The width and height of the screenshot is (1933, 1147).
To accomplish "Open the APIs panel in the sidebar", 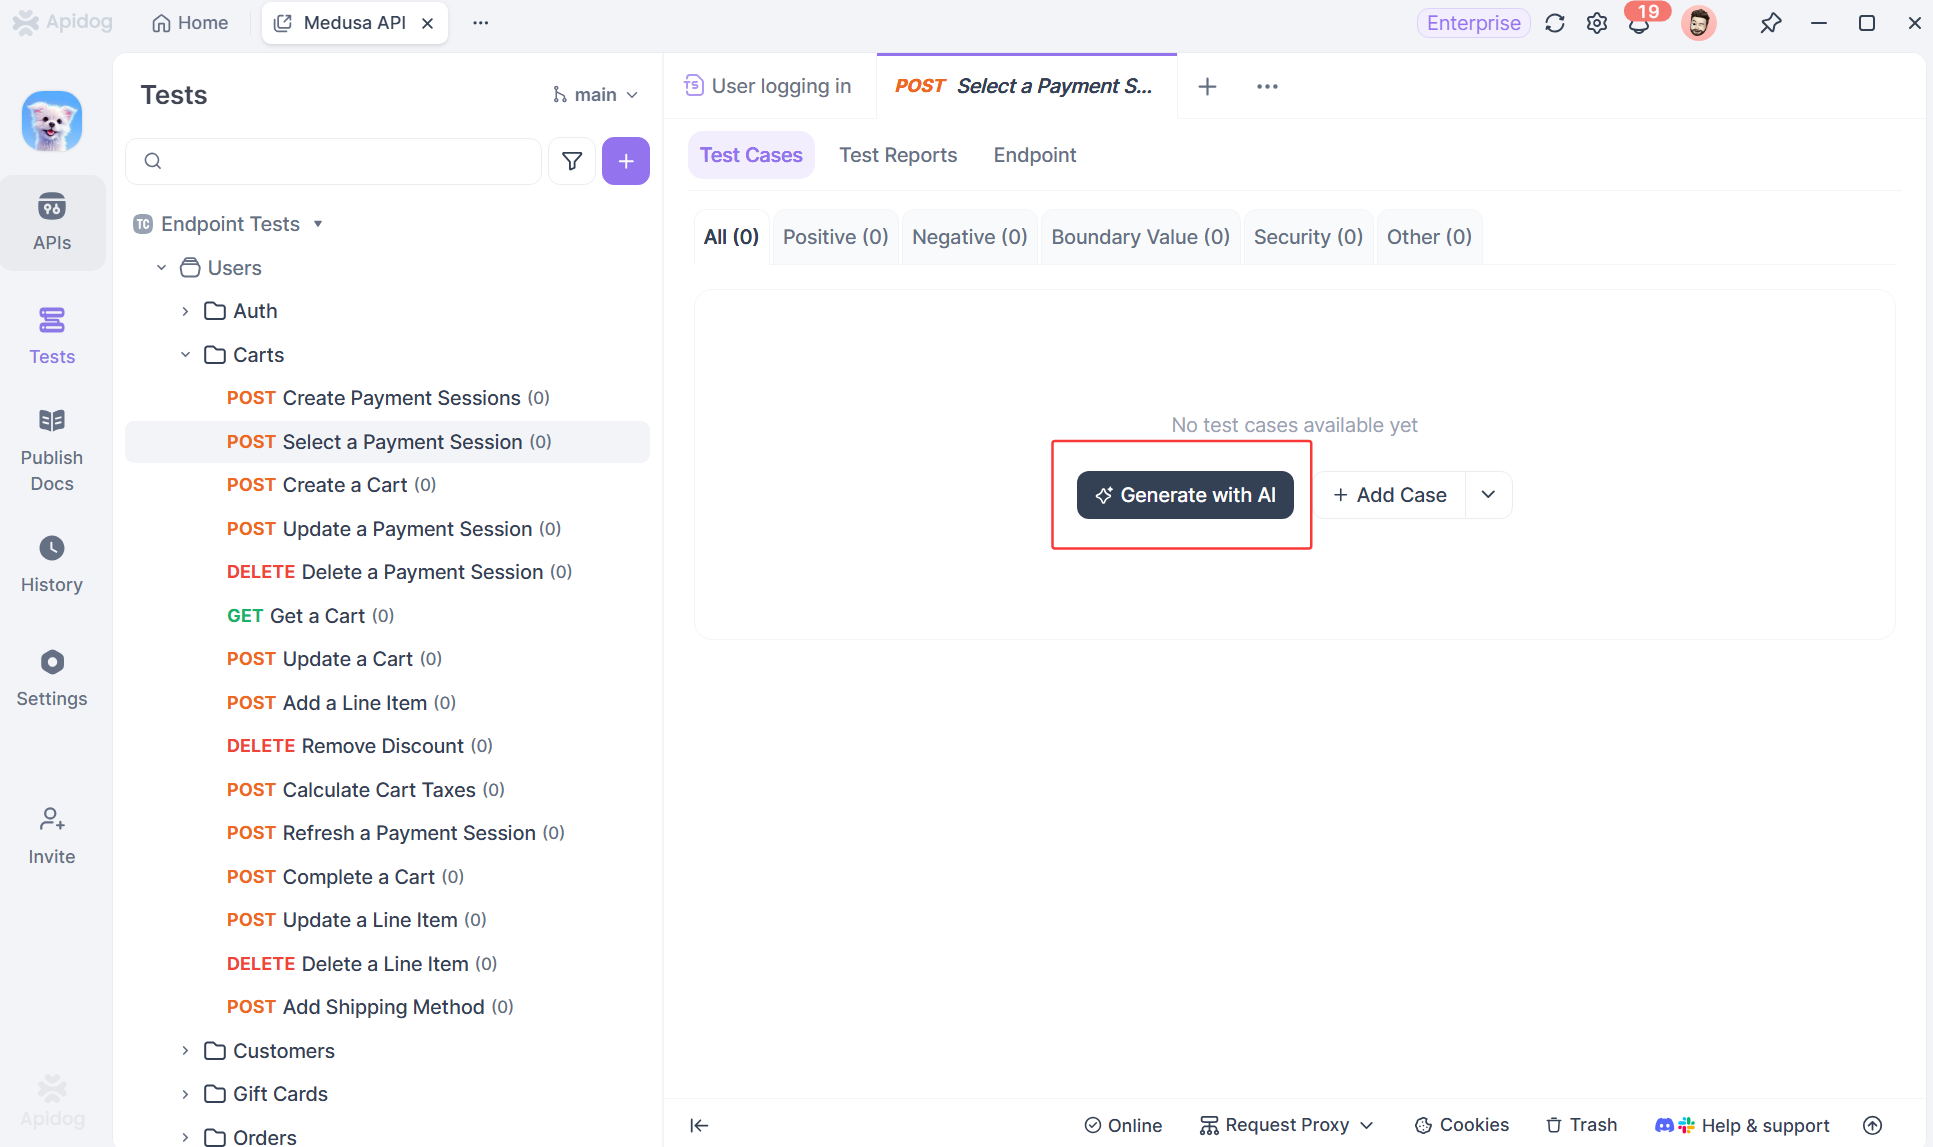I will pos(52,222).
